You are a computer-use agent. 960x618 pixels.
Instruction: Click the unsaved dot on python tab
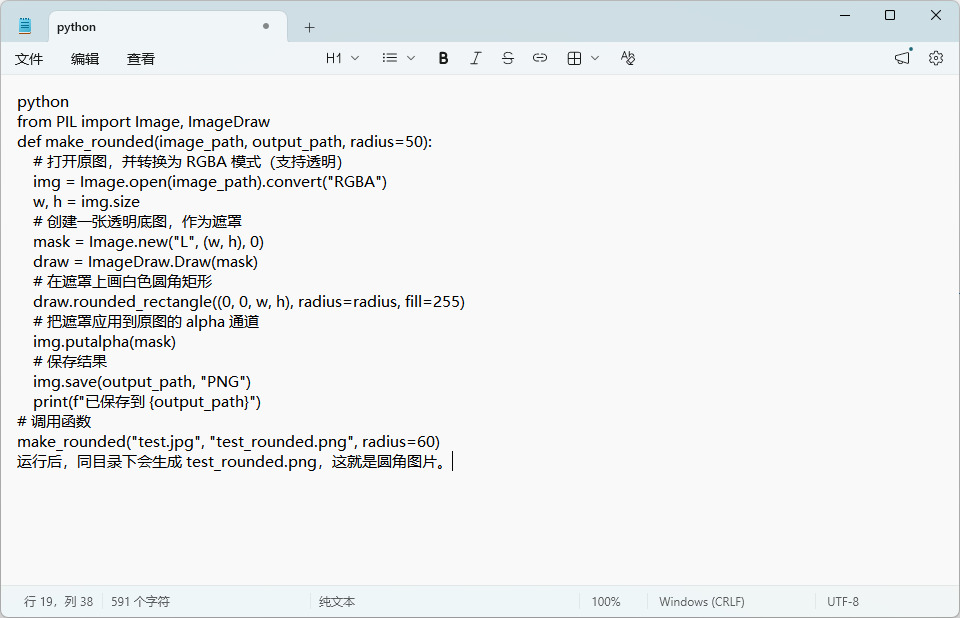(x=266, y=26)
